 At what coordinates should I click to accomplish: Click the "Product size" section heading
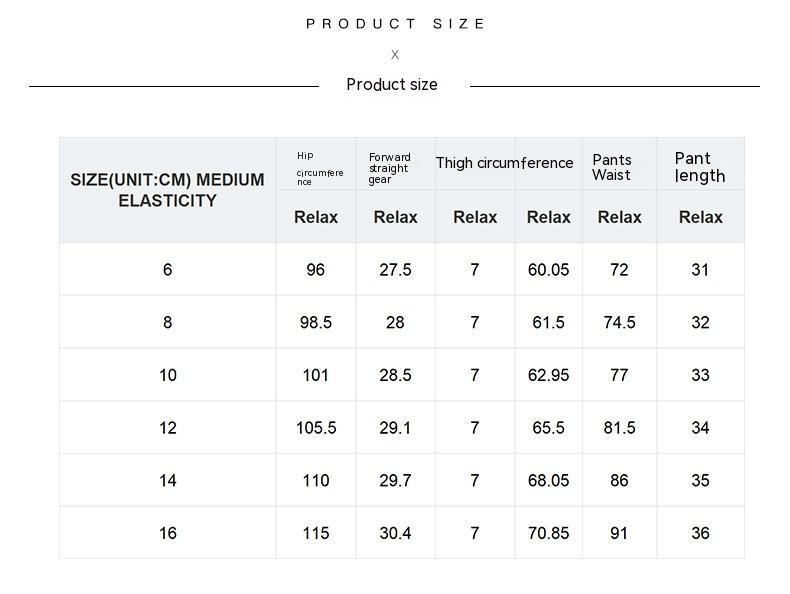pyautogui.click(x=392, y=85)
